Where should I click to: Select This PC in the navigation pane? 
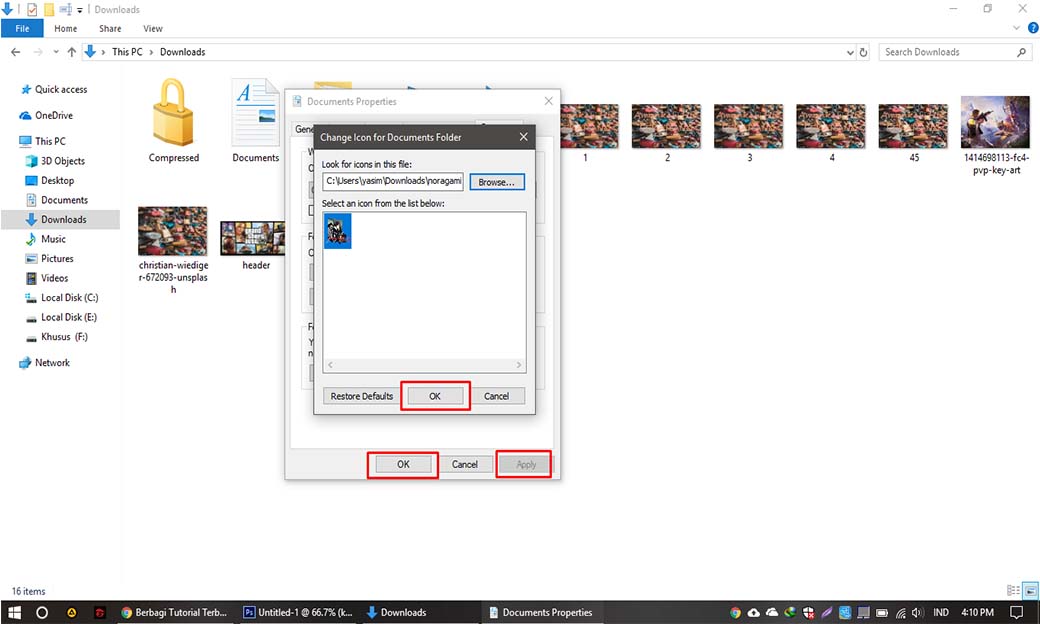click(43, 141)
